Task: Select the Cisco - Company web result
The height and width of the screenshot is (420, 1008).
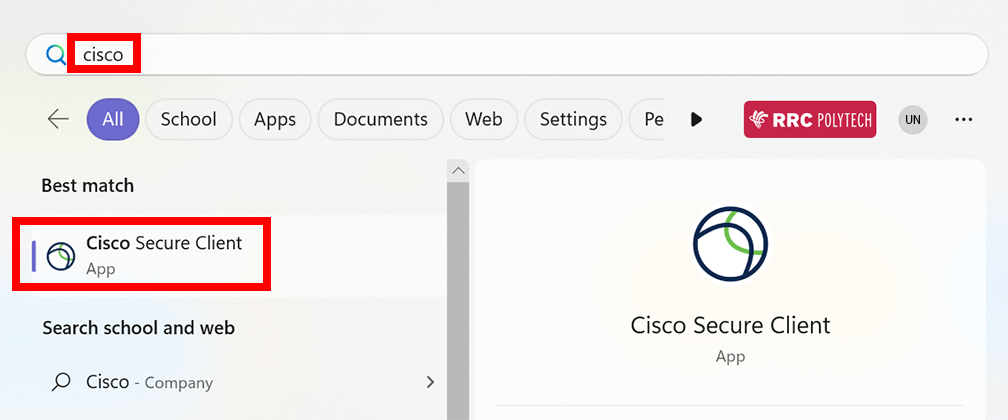Action: click(x=239, y=383)
